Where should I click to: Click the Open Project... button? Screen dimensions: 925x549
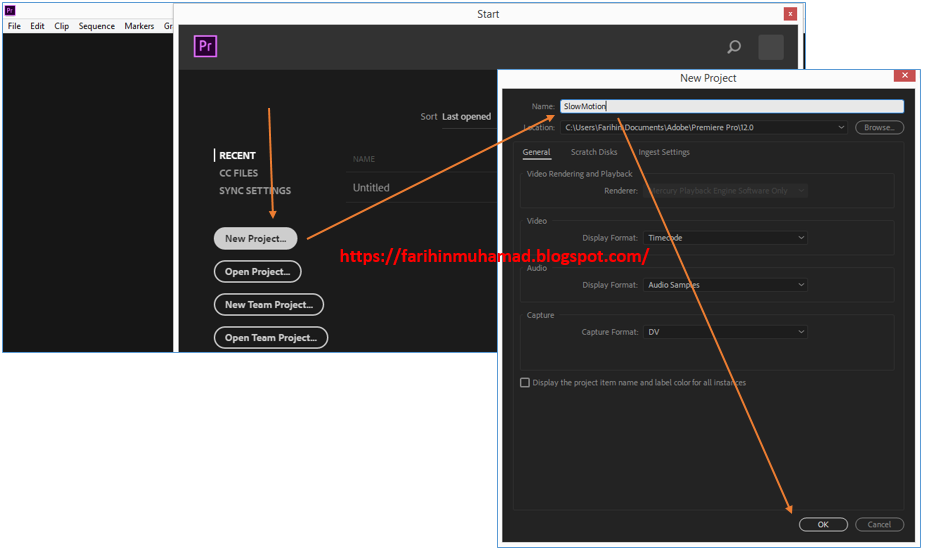click(x=257, y=271)
